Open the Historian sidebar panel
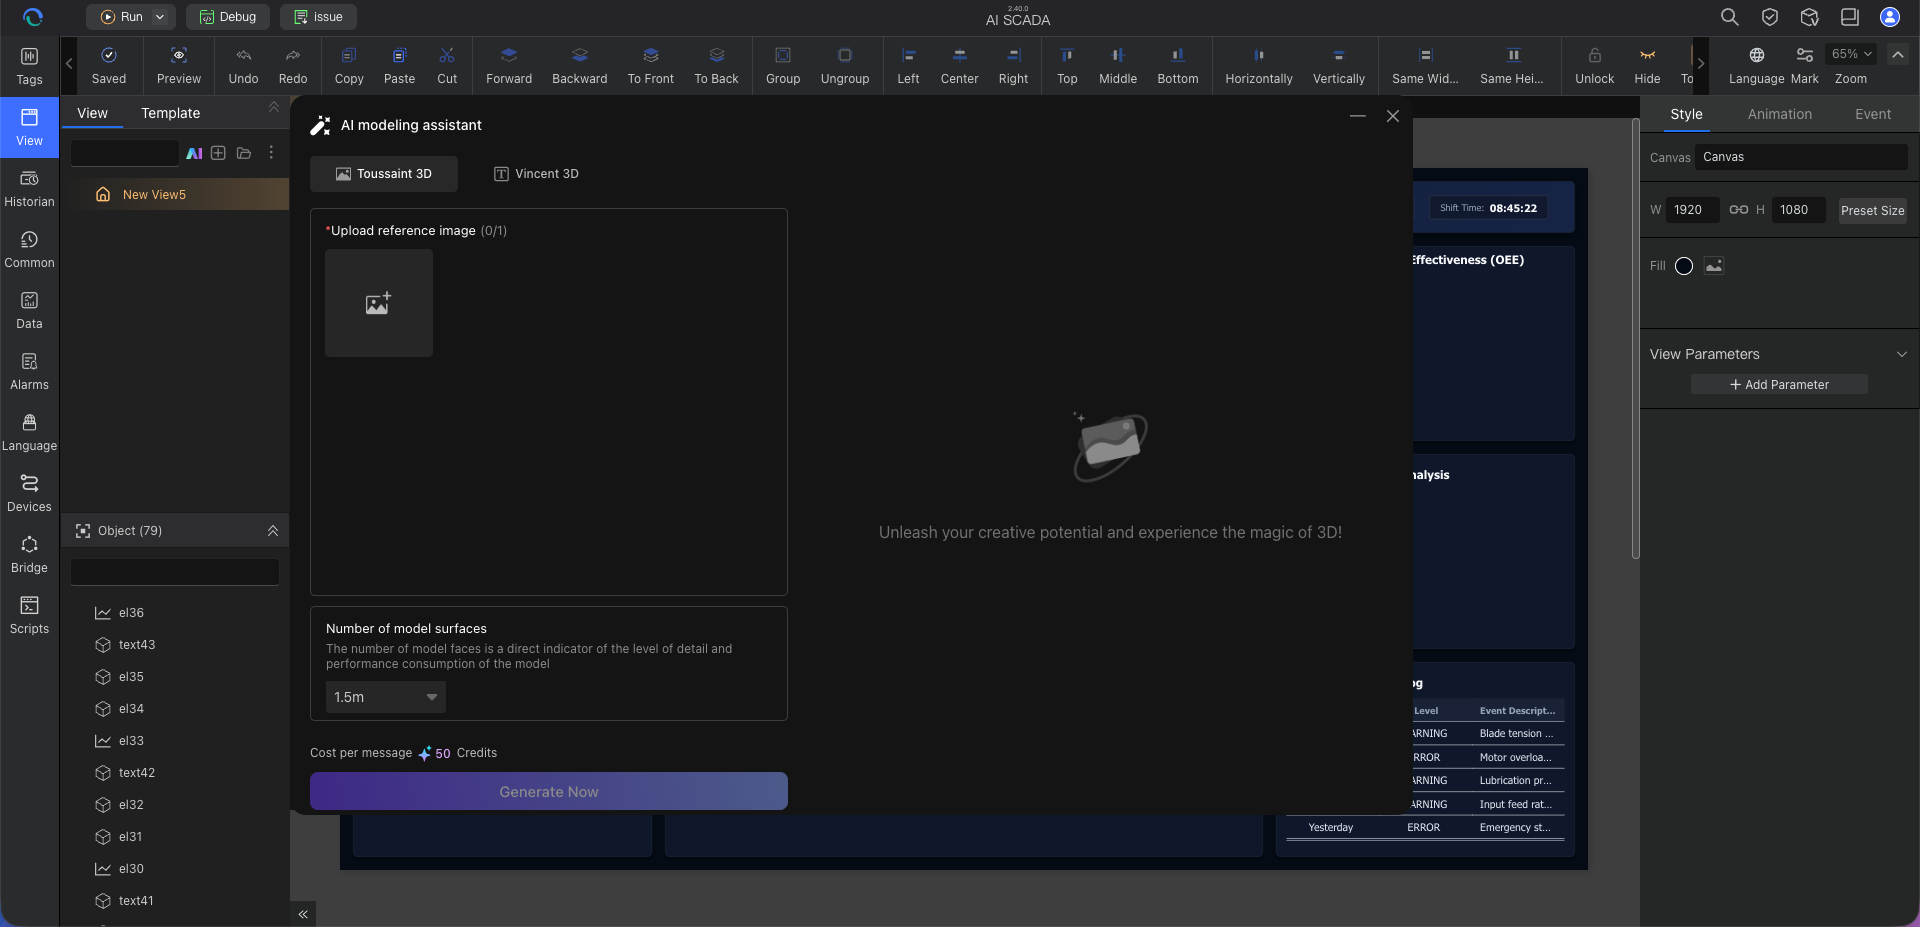 [29, 188]
